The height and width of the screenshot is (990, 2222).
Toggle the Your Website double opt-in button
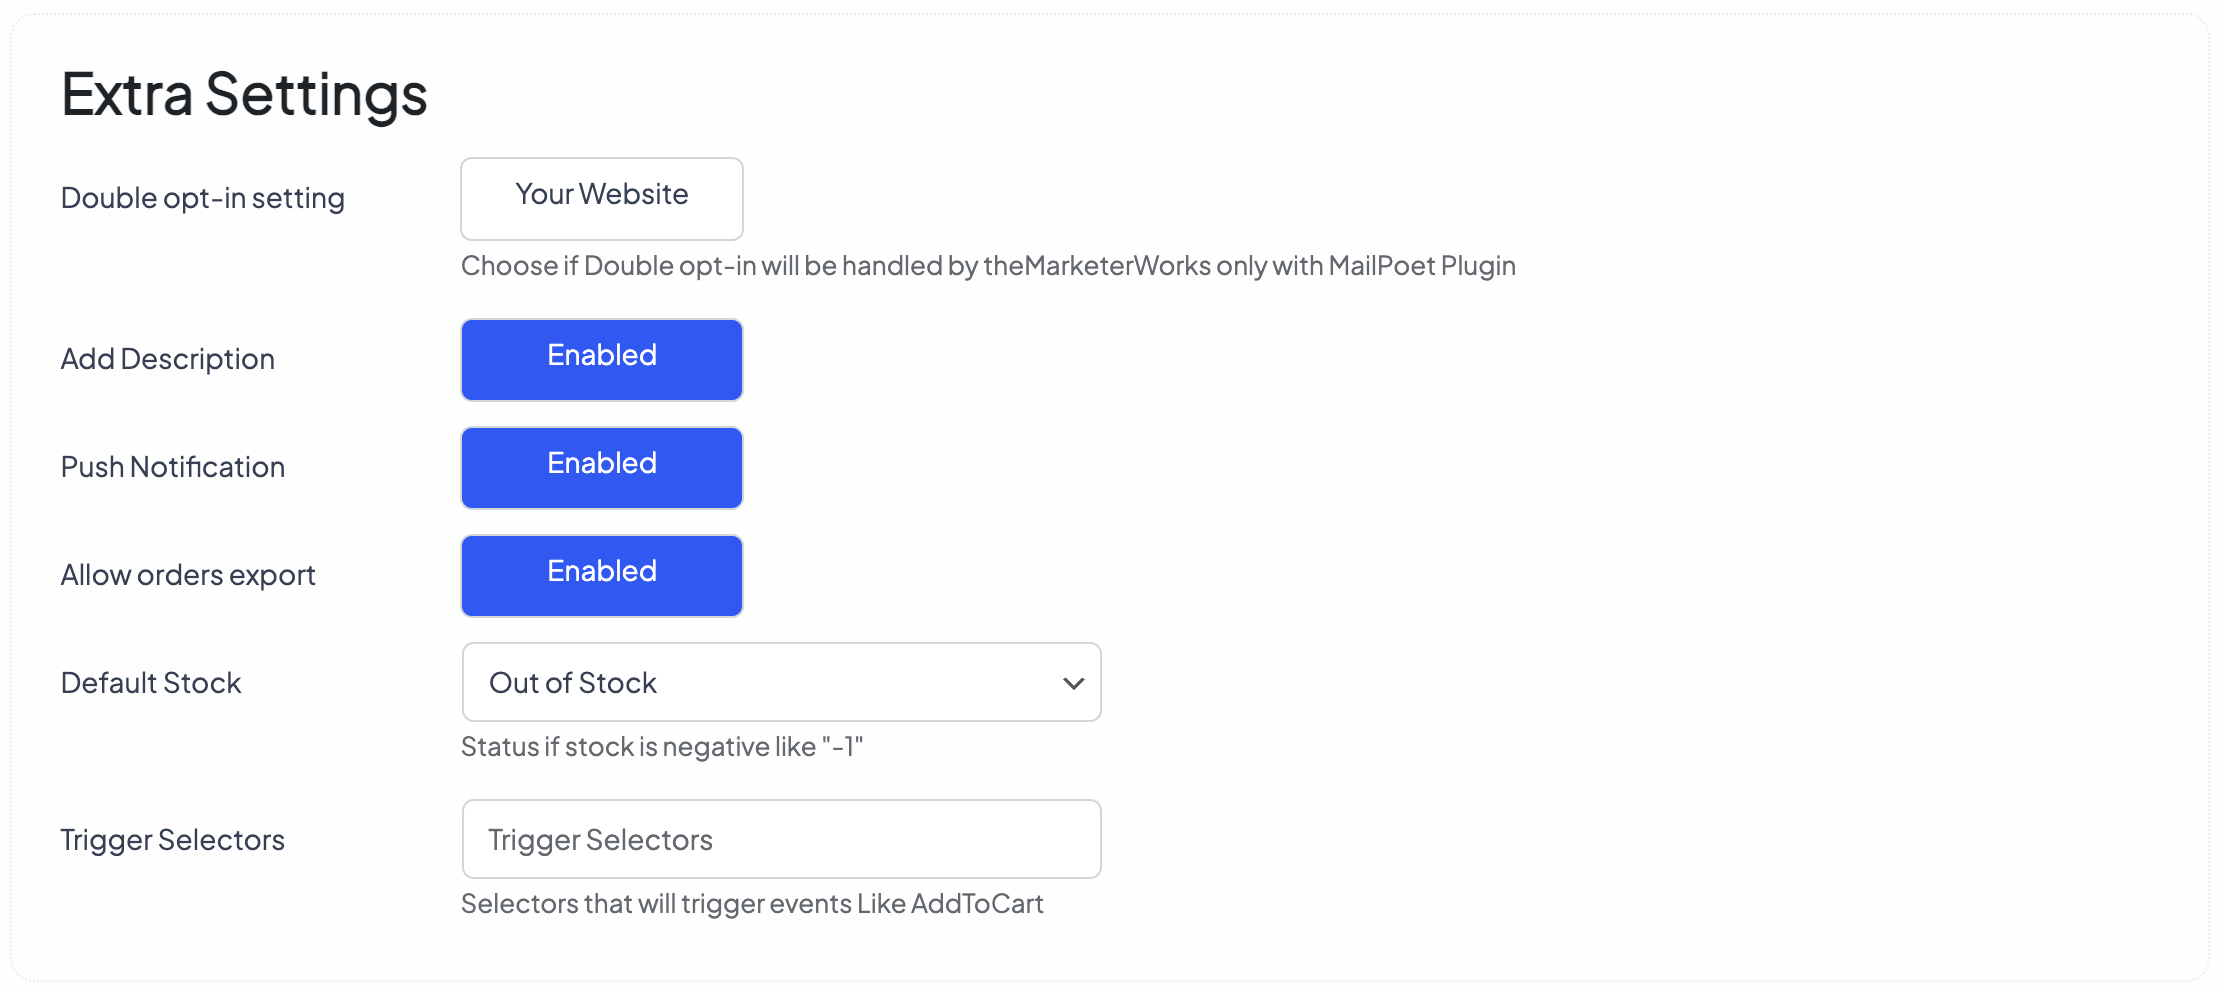pyautogui.click(x=601, y=198)
